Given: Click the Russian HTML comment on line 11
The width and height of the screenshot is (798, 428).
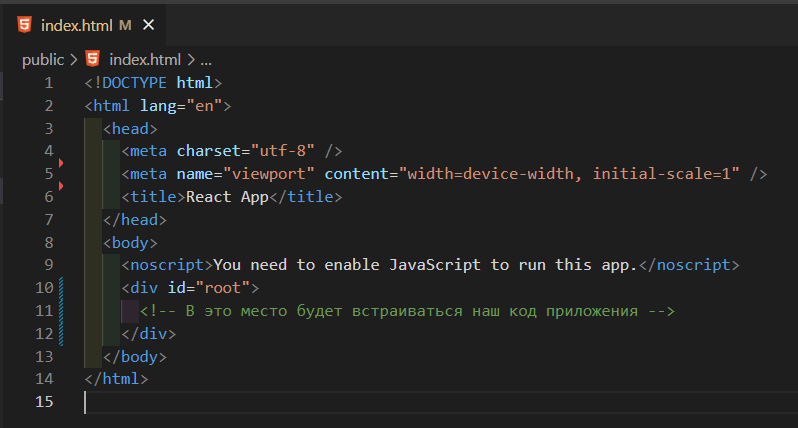Looking at the screenshot, I should pyautogui.click(x=407, y=310).
